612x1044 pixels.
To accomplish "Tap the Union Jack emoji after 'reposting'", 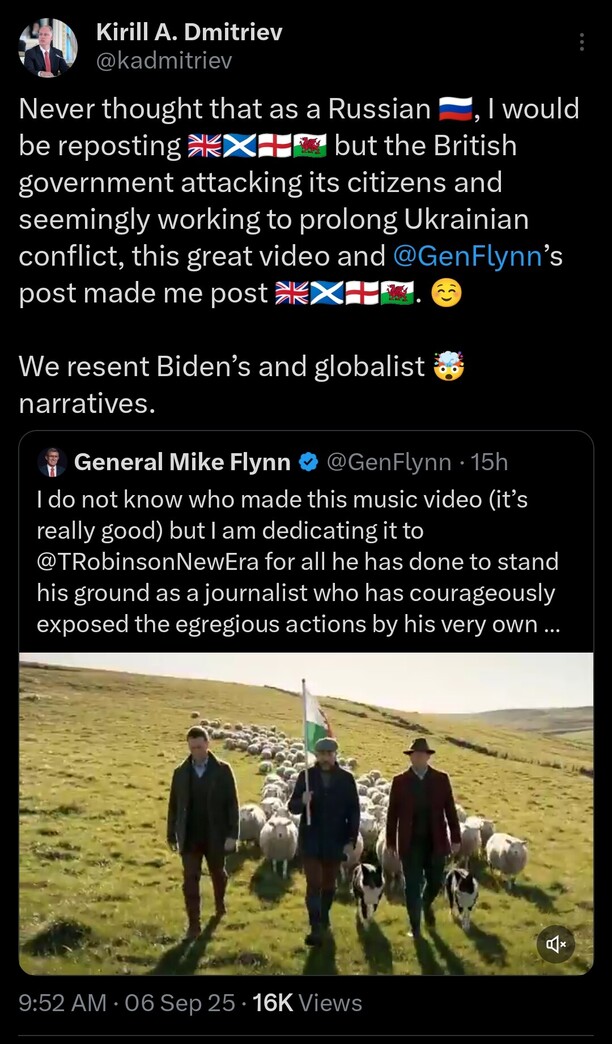I will (x=204, y=146).
